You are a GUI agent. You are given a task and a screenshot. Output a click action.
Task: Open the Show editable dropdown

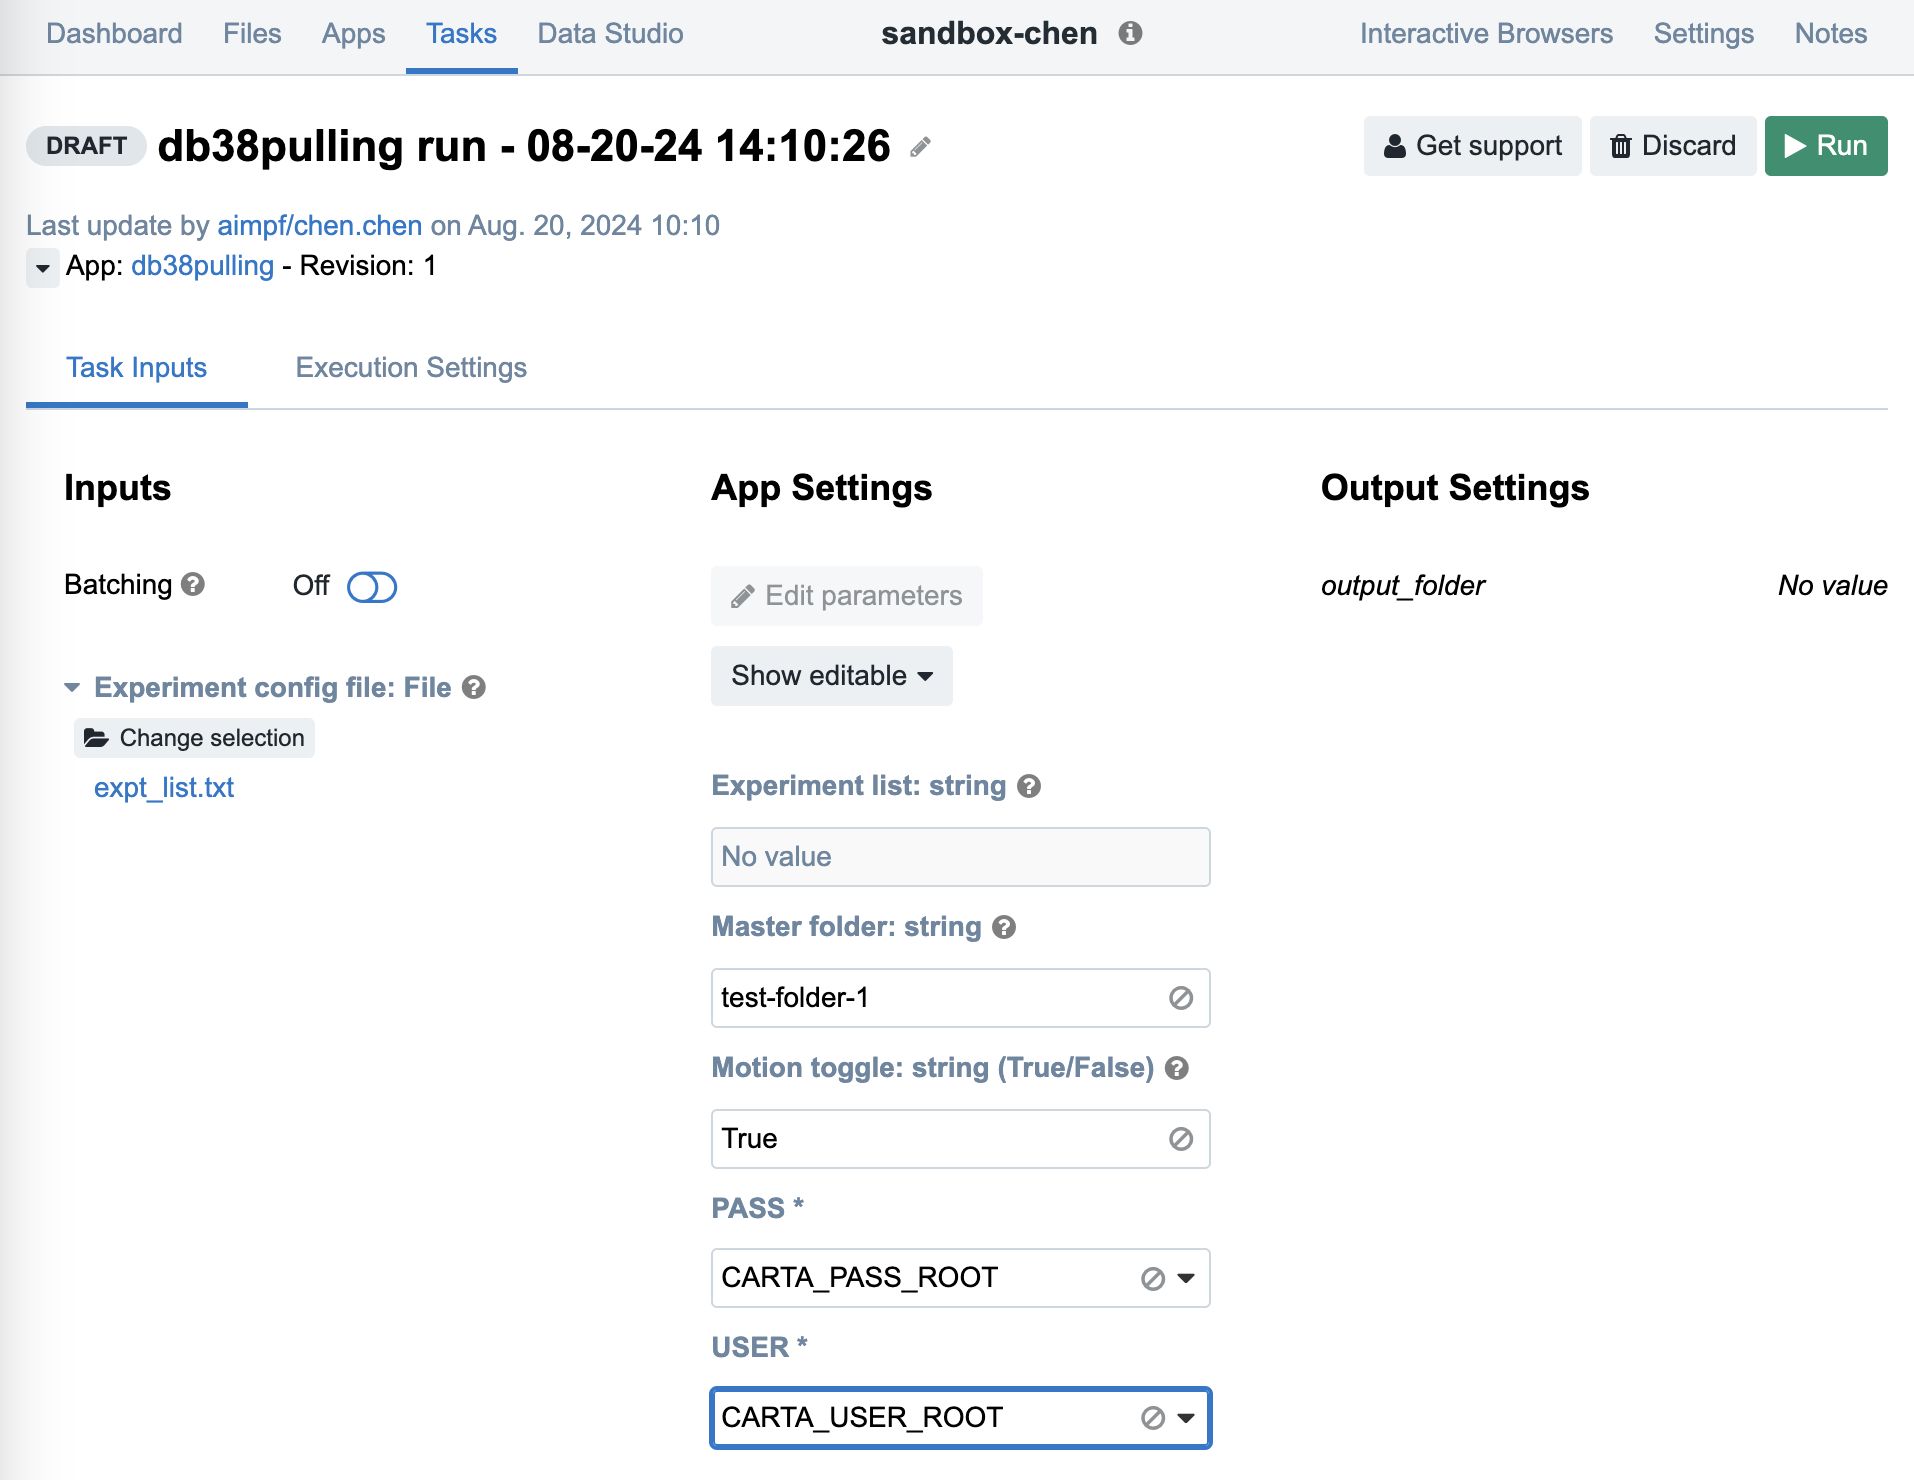pos(831,676)
